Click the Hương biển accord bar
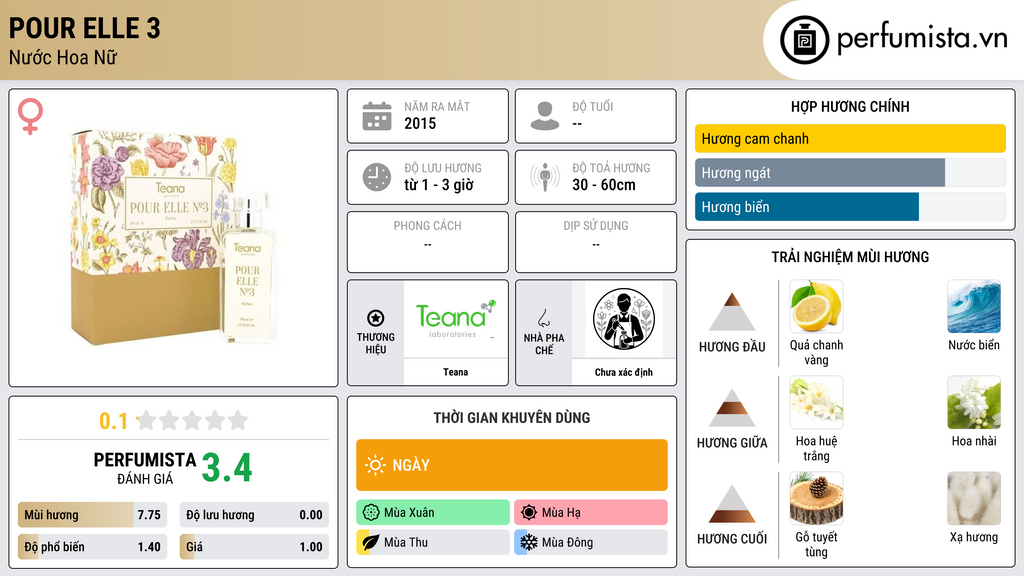1024x576 pixels. pyautogui.click(x=850, y=206)
